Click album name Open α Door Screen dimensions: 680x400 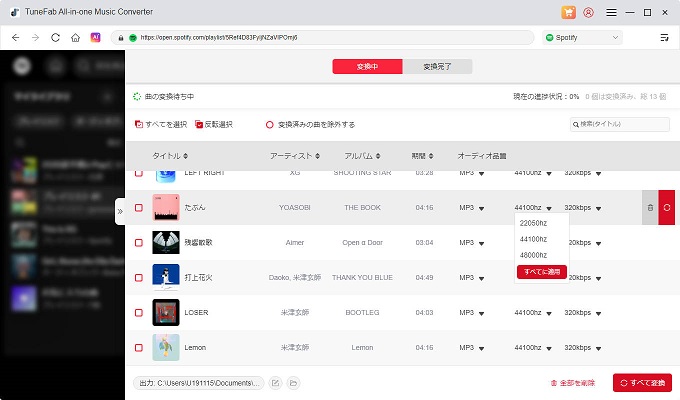coord(362,243)
